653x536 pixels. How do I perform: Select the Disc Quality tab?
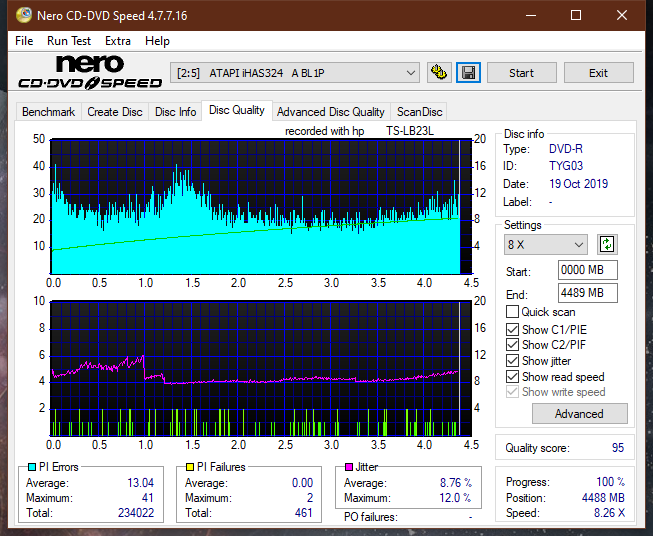[x=237, y=110]
